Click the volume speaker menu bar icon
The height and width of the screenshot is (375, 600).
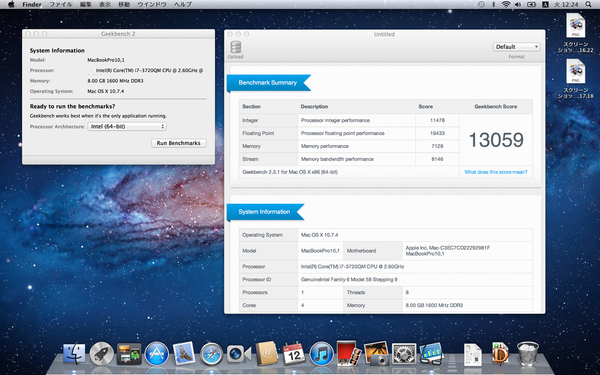518,4
